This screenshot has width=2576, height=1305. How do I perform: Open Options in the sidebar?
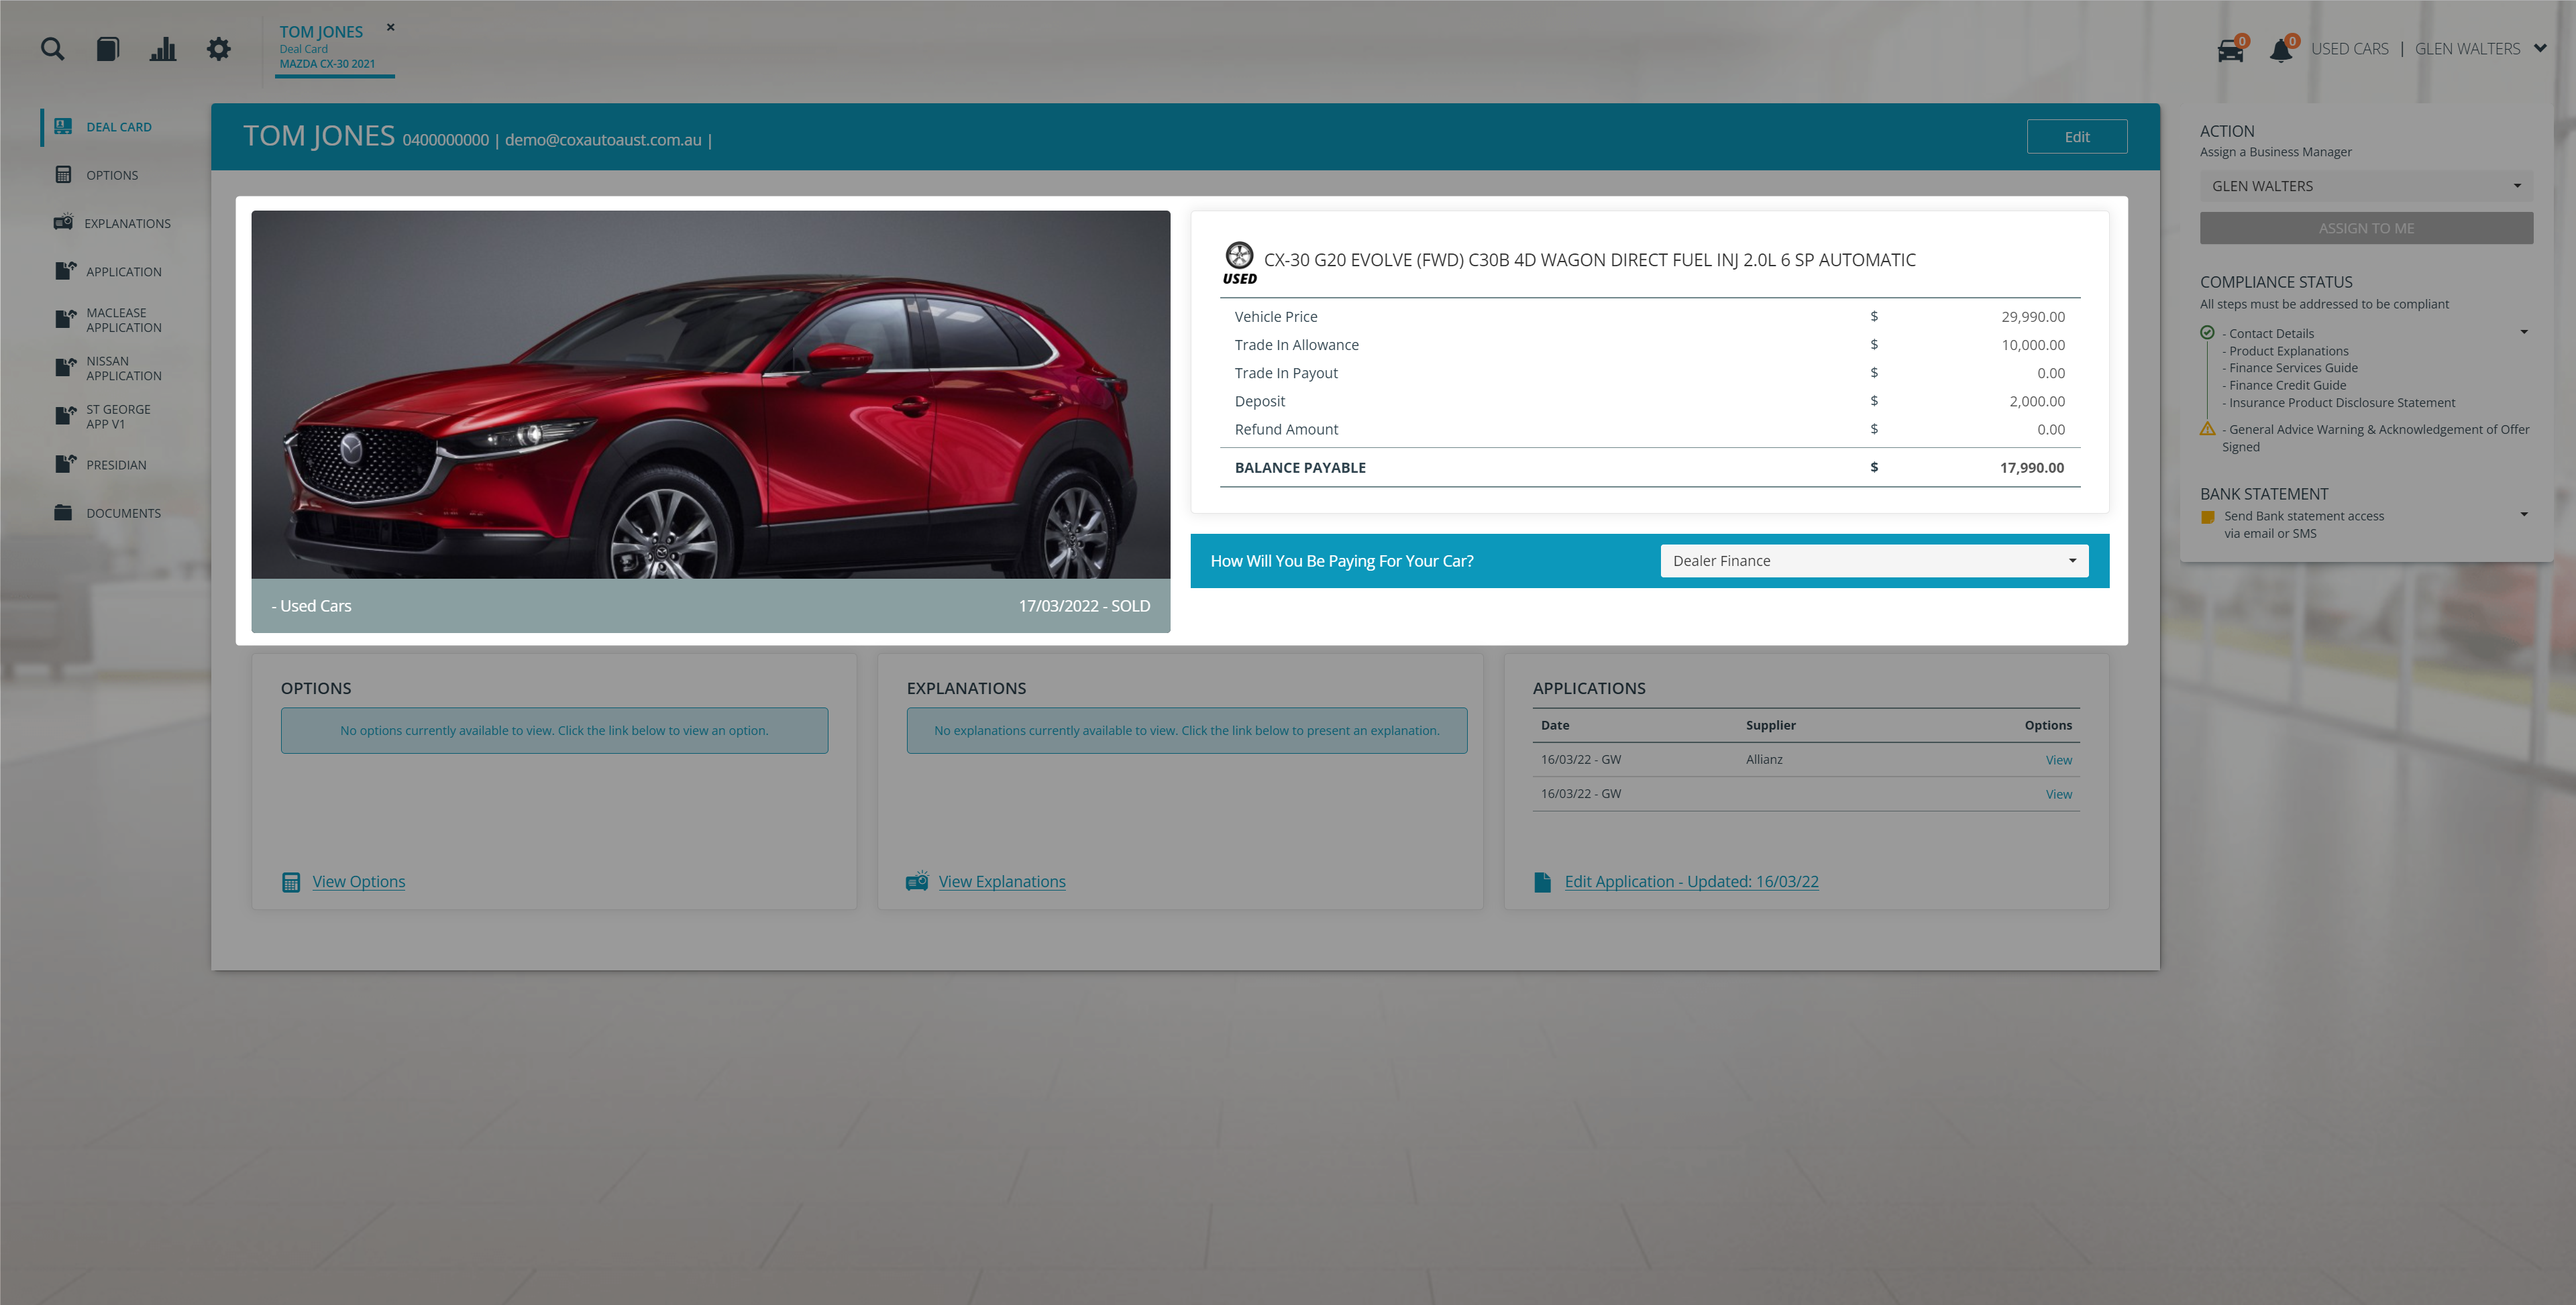pyautogui.click(x=112, y=175)
